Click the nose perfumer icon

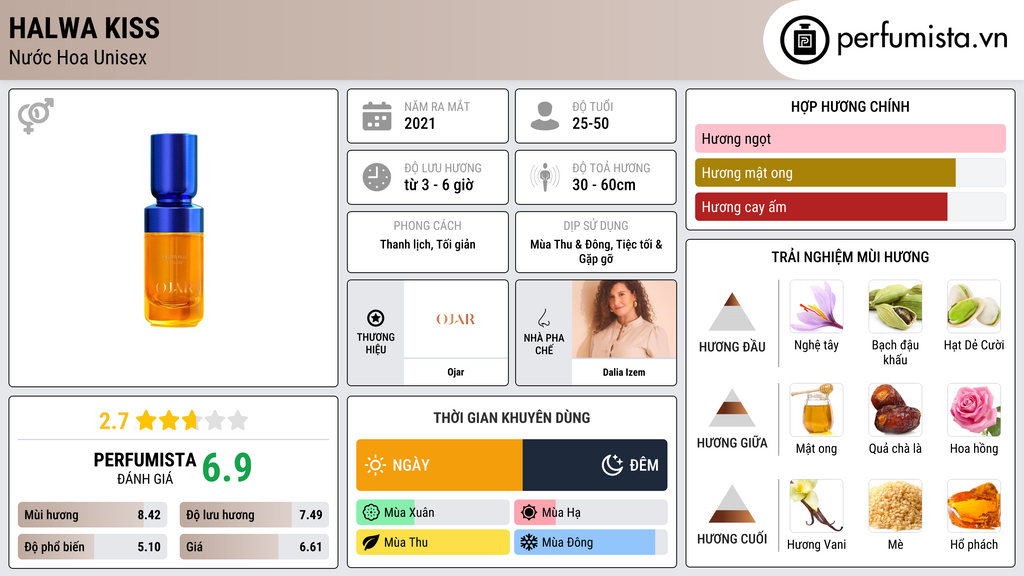coord(543,318)
